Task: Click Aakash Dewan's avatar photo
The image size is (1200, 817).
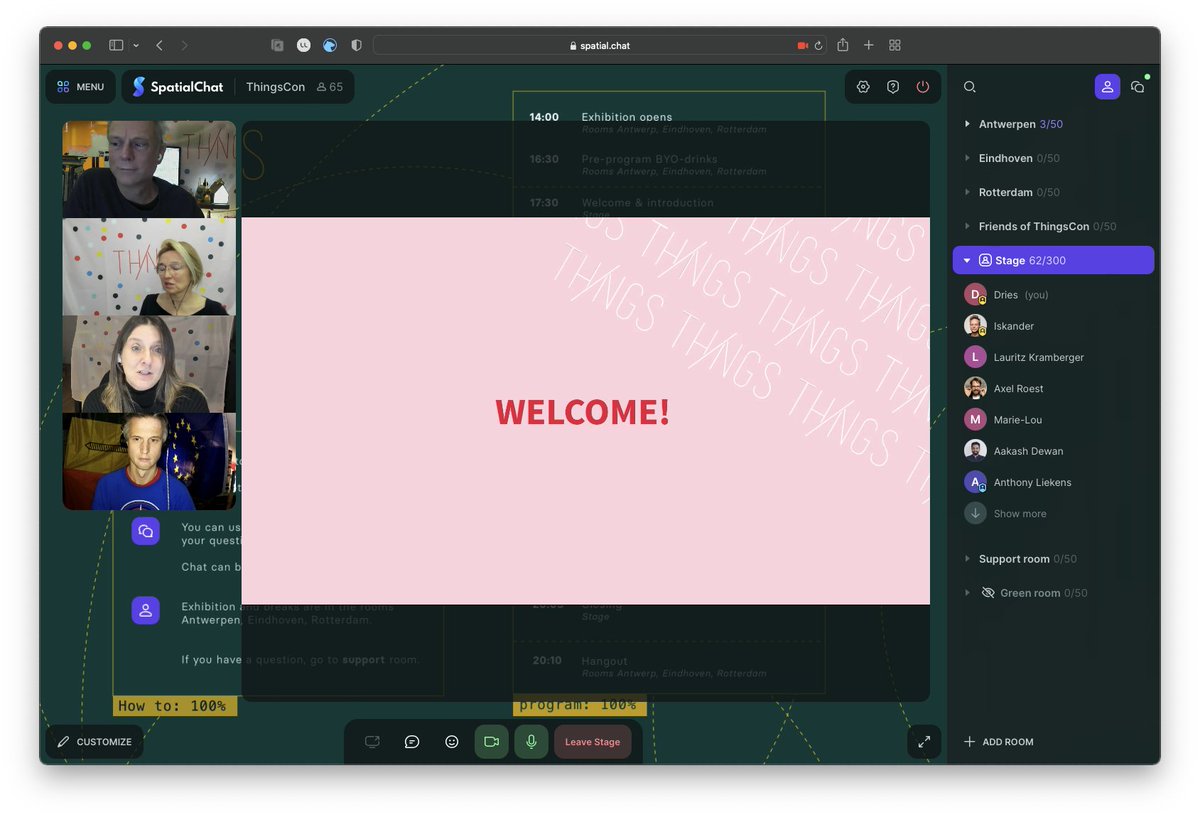Action: [x=975, y=451]
